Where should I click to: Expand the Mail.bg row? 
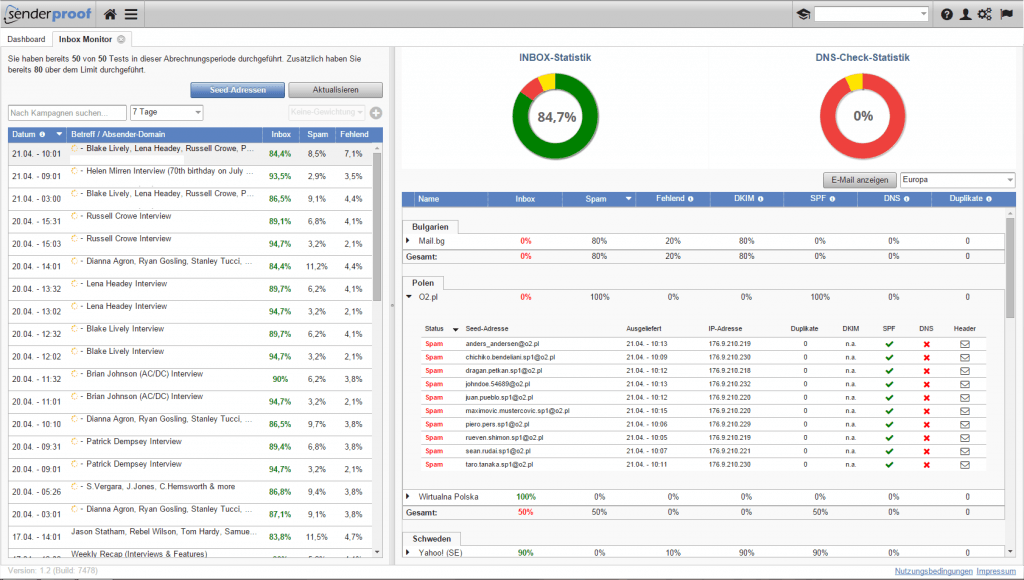pos(408,241)
